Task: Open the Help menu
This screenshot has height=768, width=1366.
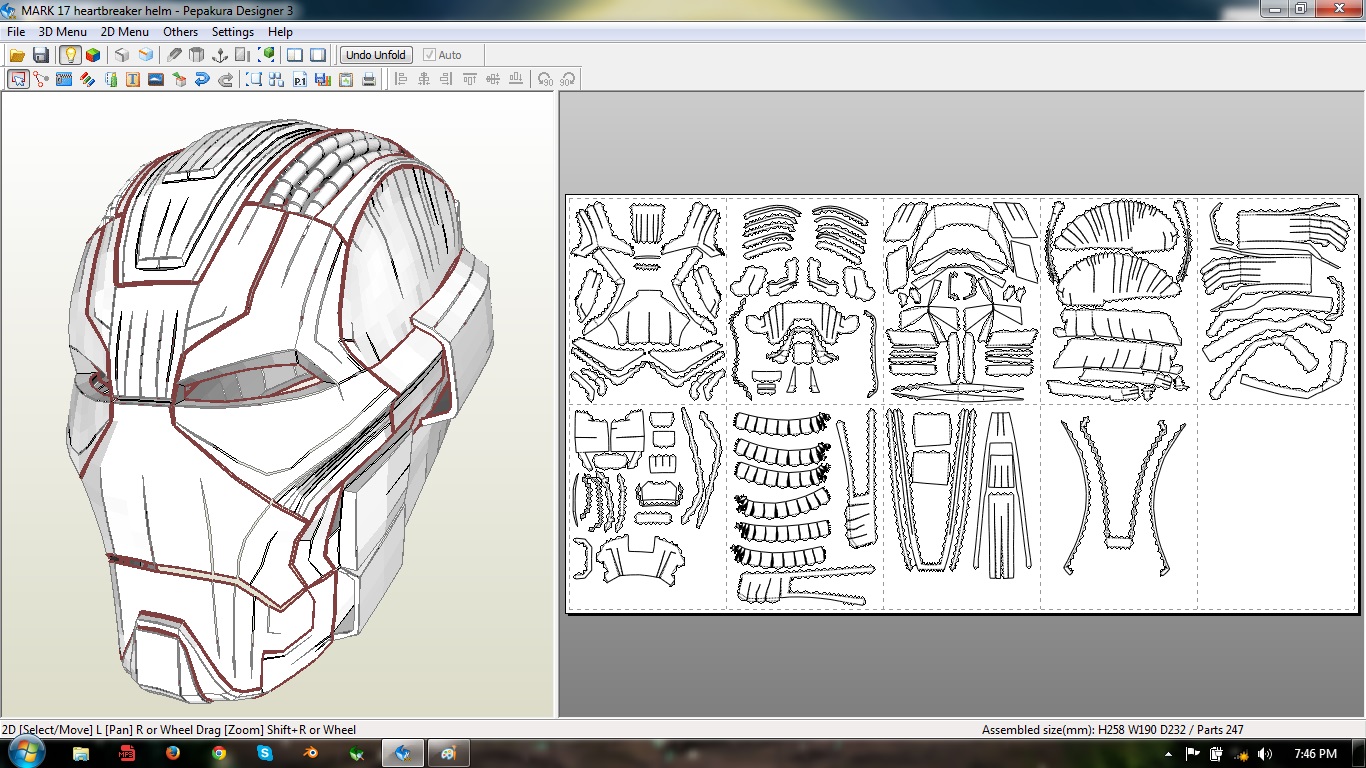Action: [281, 32]
